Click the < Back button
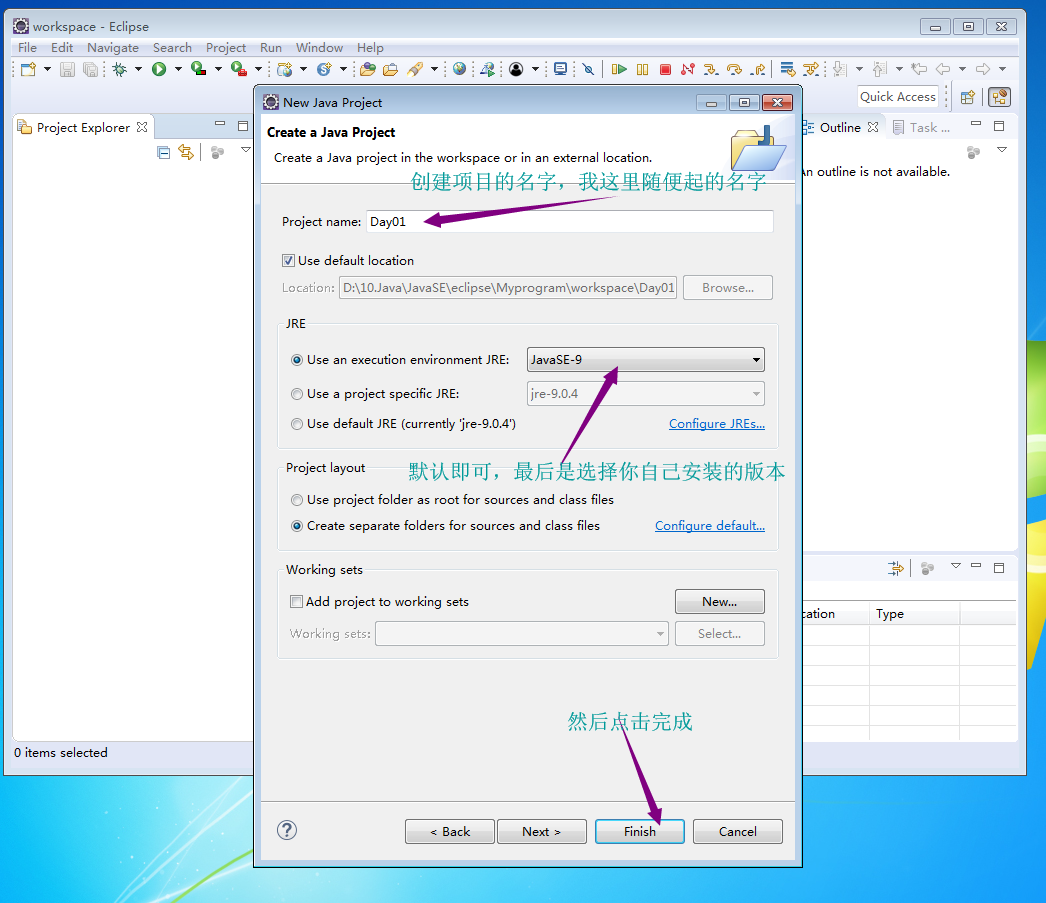Viewport: 1046px width, 903px height. (x=450, y=832)
